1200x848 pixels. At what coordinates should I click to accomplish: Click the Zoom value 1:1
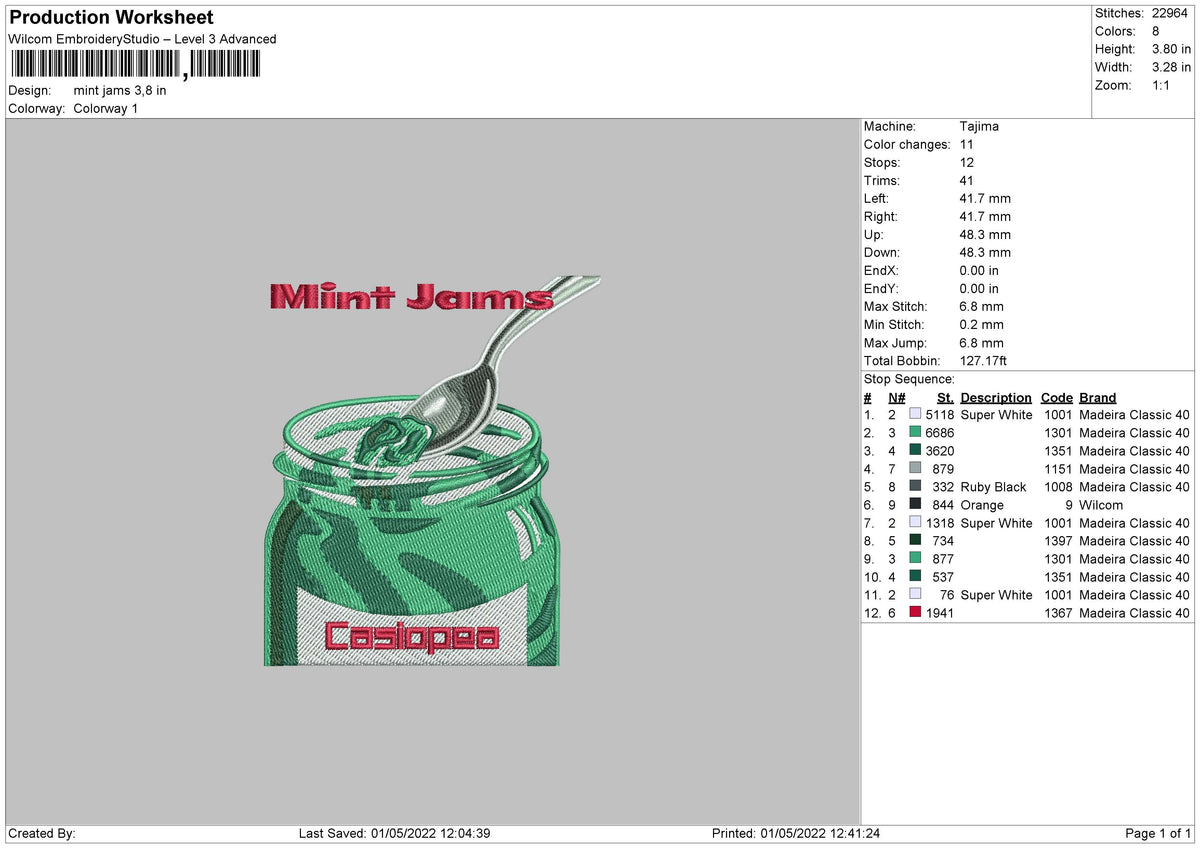click(1162, 85)
